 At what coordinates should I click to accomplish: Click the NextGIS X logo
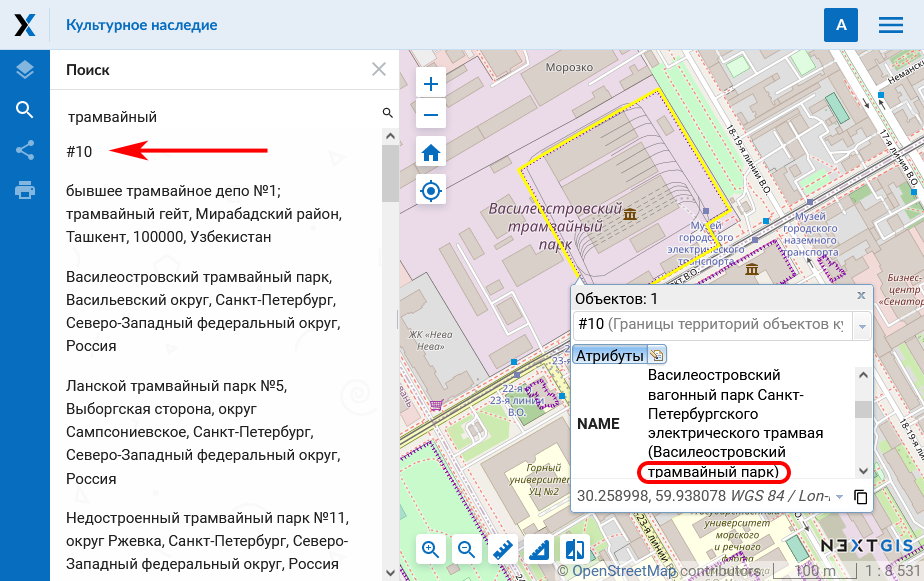[25, 25]
